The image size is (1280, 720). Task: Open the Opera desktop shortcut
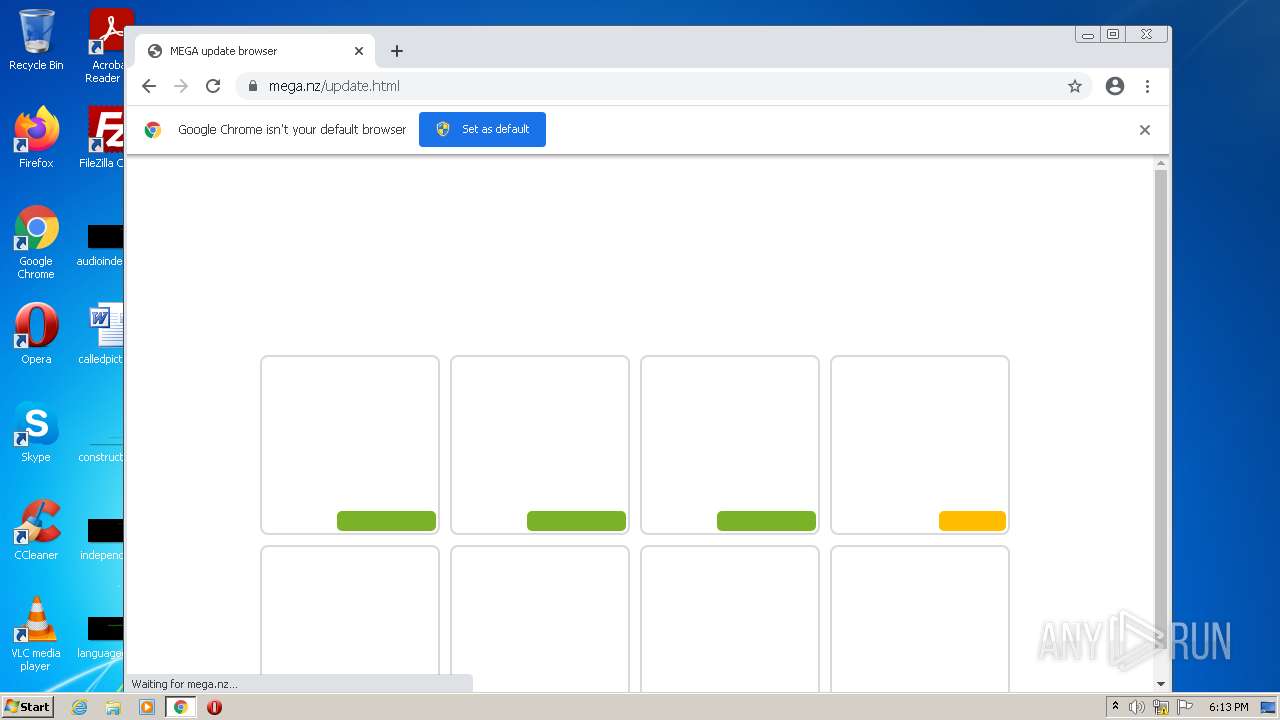coord(36,335)
